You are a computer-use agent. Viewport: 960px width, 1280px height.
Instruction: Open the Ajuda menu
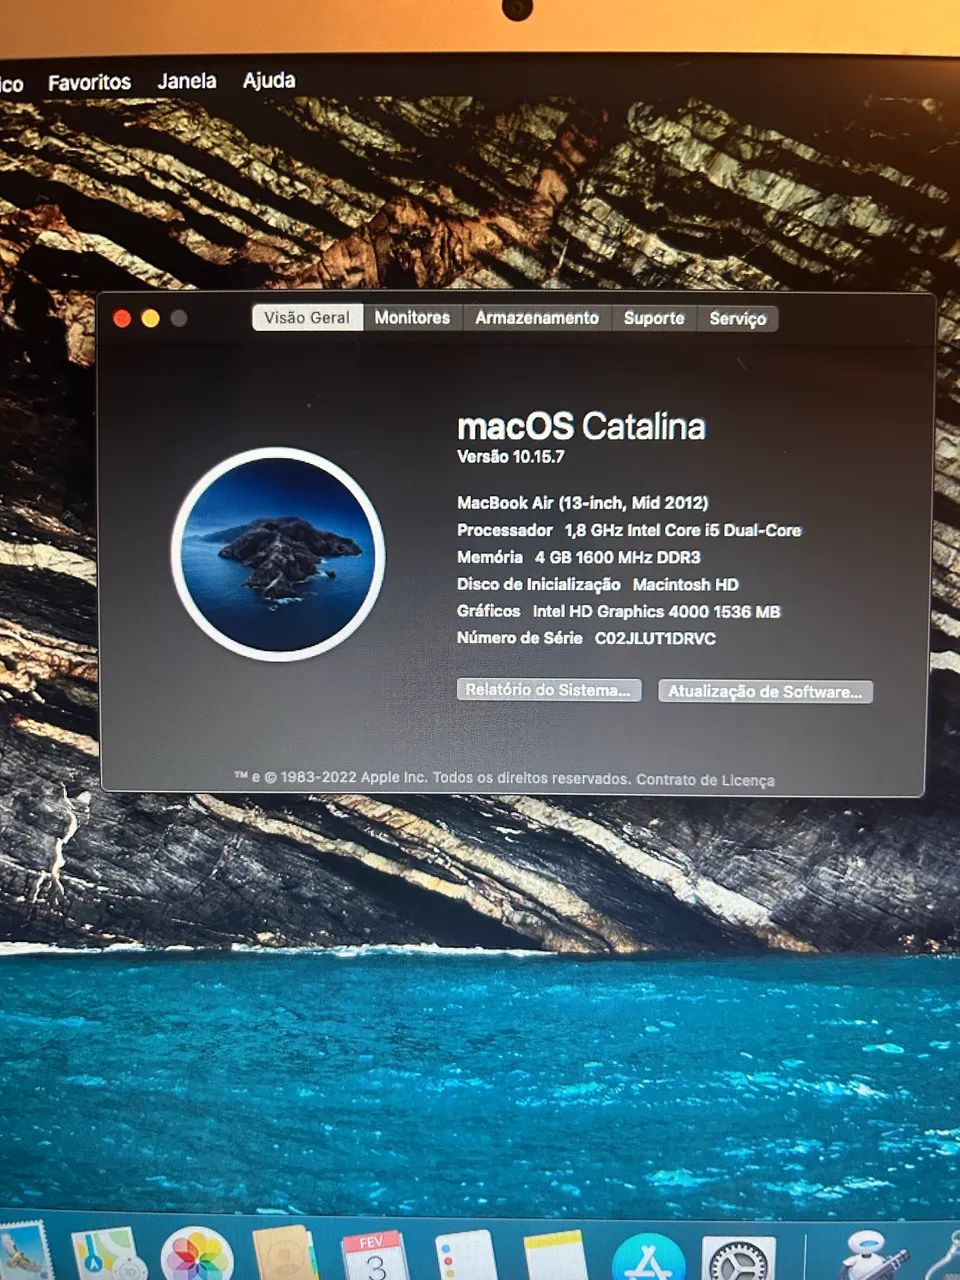(x=269, y=80)
